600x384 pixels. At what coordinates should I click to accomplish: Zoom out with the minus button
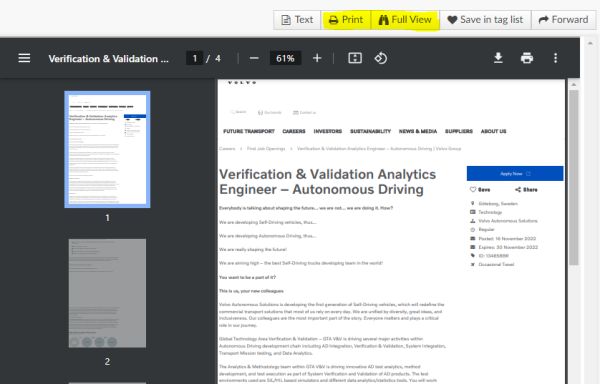pyautogui.click(x=254, y=58)
